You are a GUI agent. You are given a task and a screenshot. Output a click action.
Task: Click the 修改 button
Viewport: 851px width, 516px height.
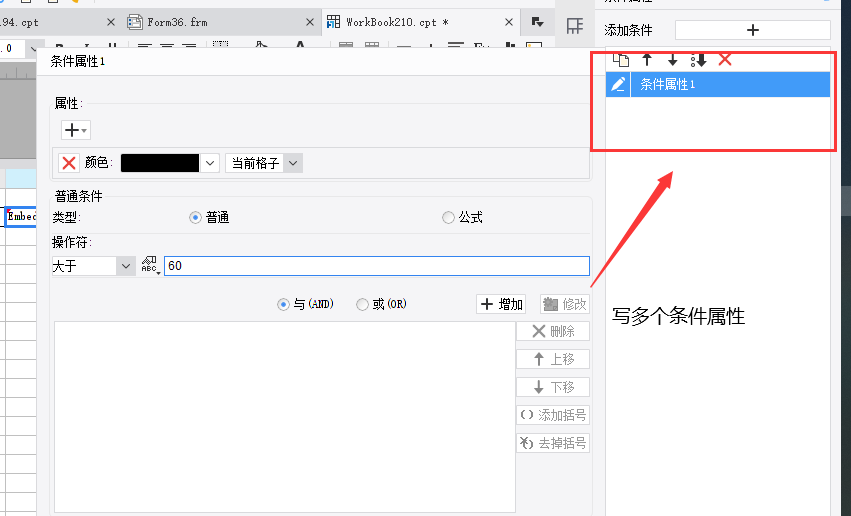(x=565, y=304)
